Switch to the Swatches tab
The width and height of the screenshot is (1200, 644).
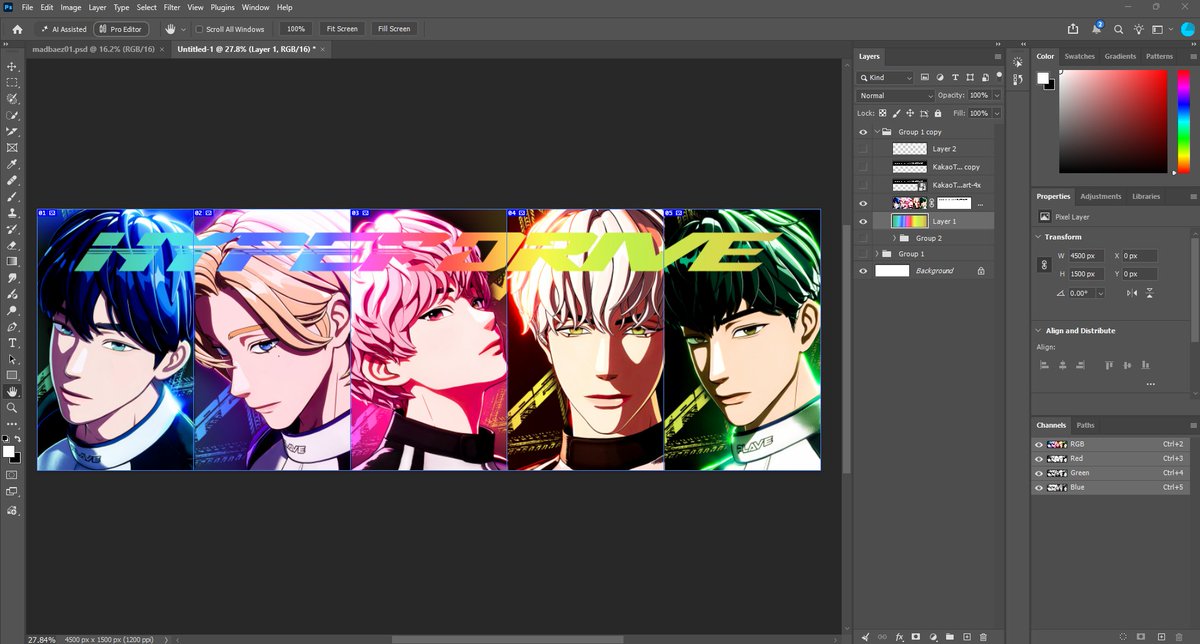(1080, 56)
